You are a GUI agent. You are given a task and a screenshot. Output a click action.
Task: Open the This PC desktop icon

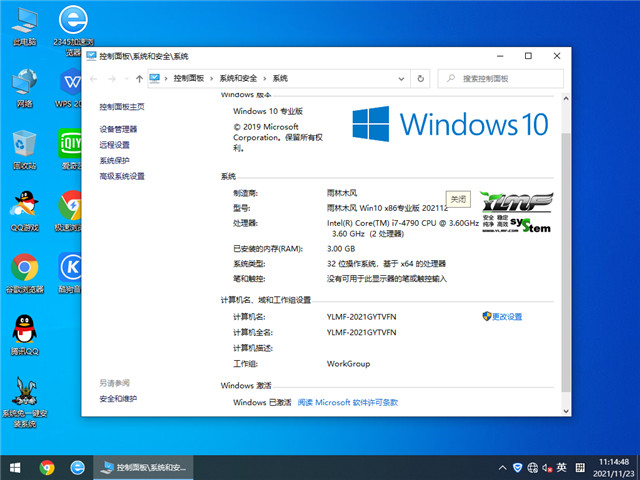coord(24,27)
